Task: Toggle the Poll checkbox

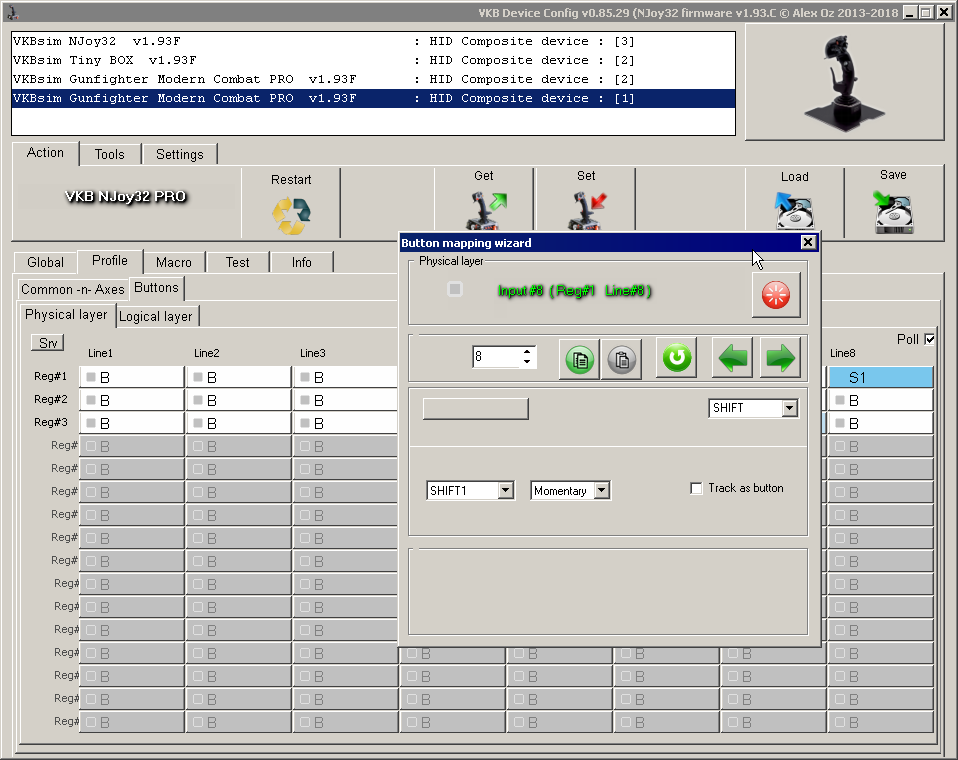Action: click(929, 339)
